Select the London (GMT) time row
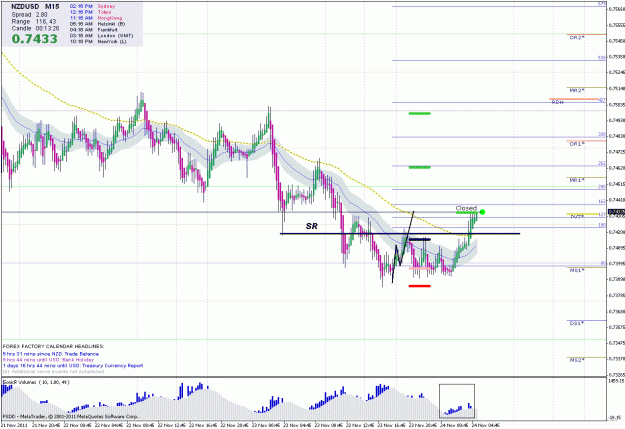The height and width of the screenshot is (429, 625). click(101, 35)
